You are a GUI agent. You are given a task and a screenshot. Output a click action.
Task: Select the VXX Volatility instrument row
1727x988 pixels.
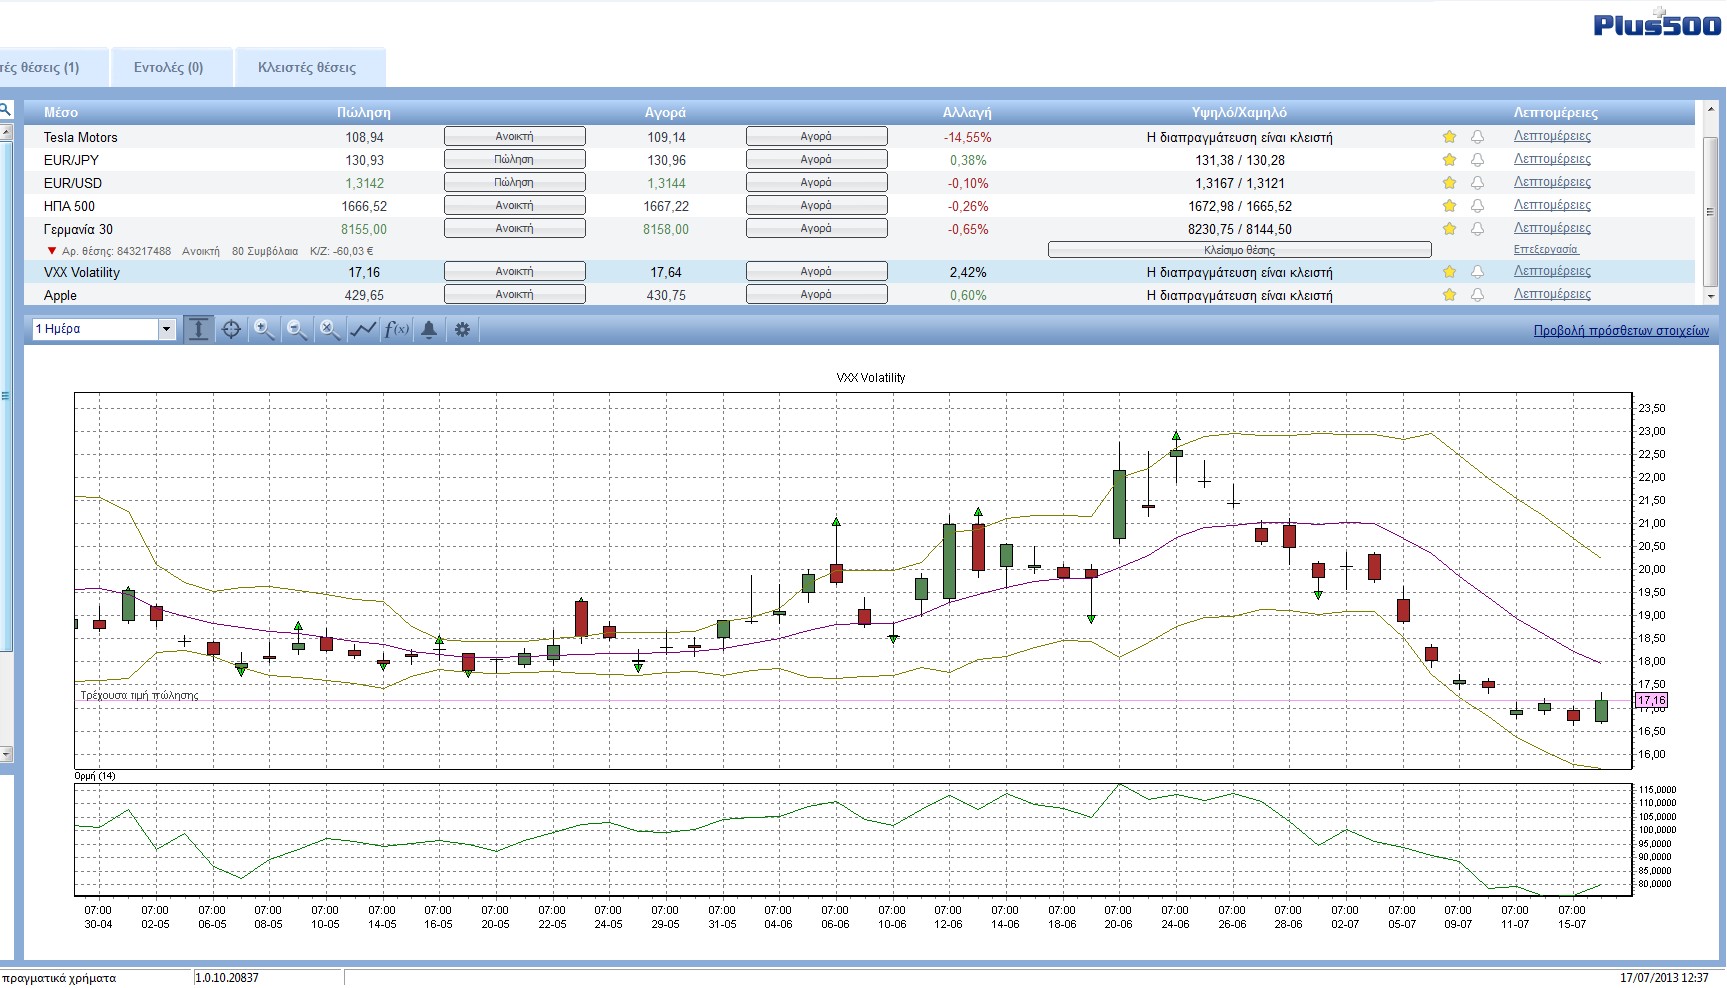coord(860,272)
